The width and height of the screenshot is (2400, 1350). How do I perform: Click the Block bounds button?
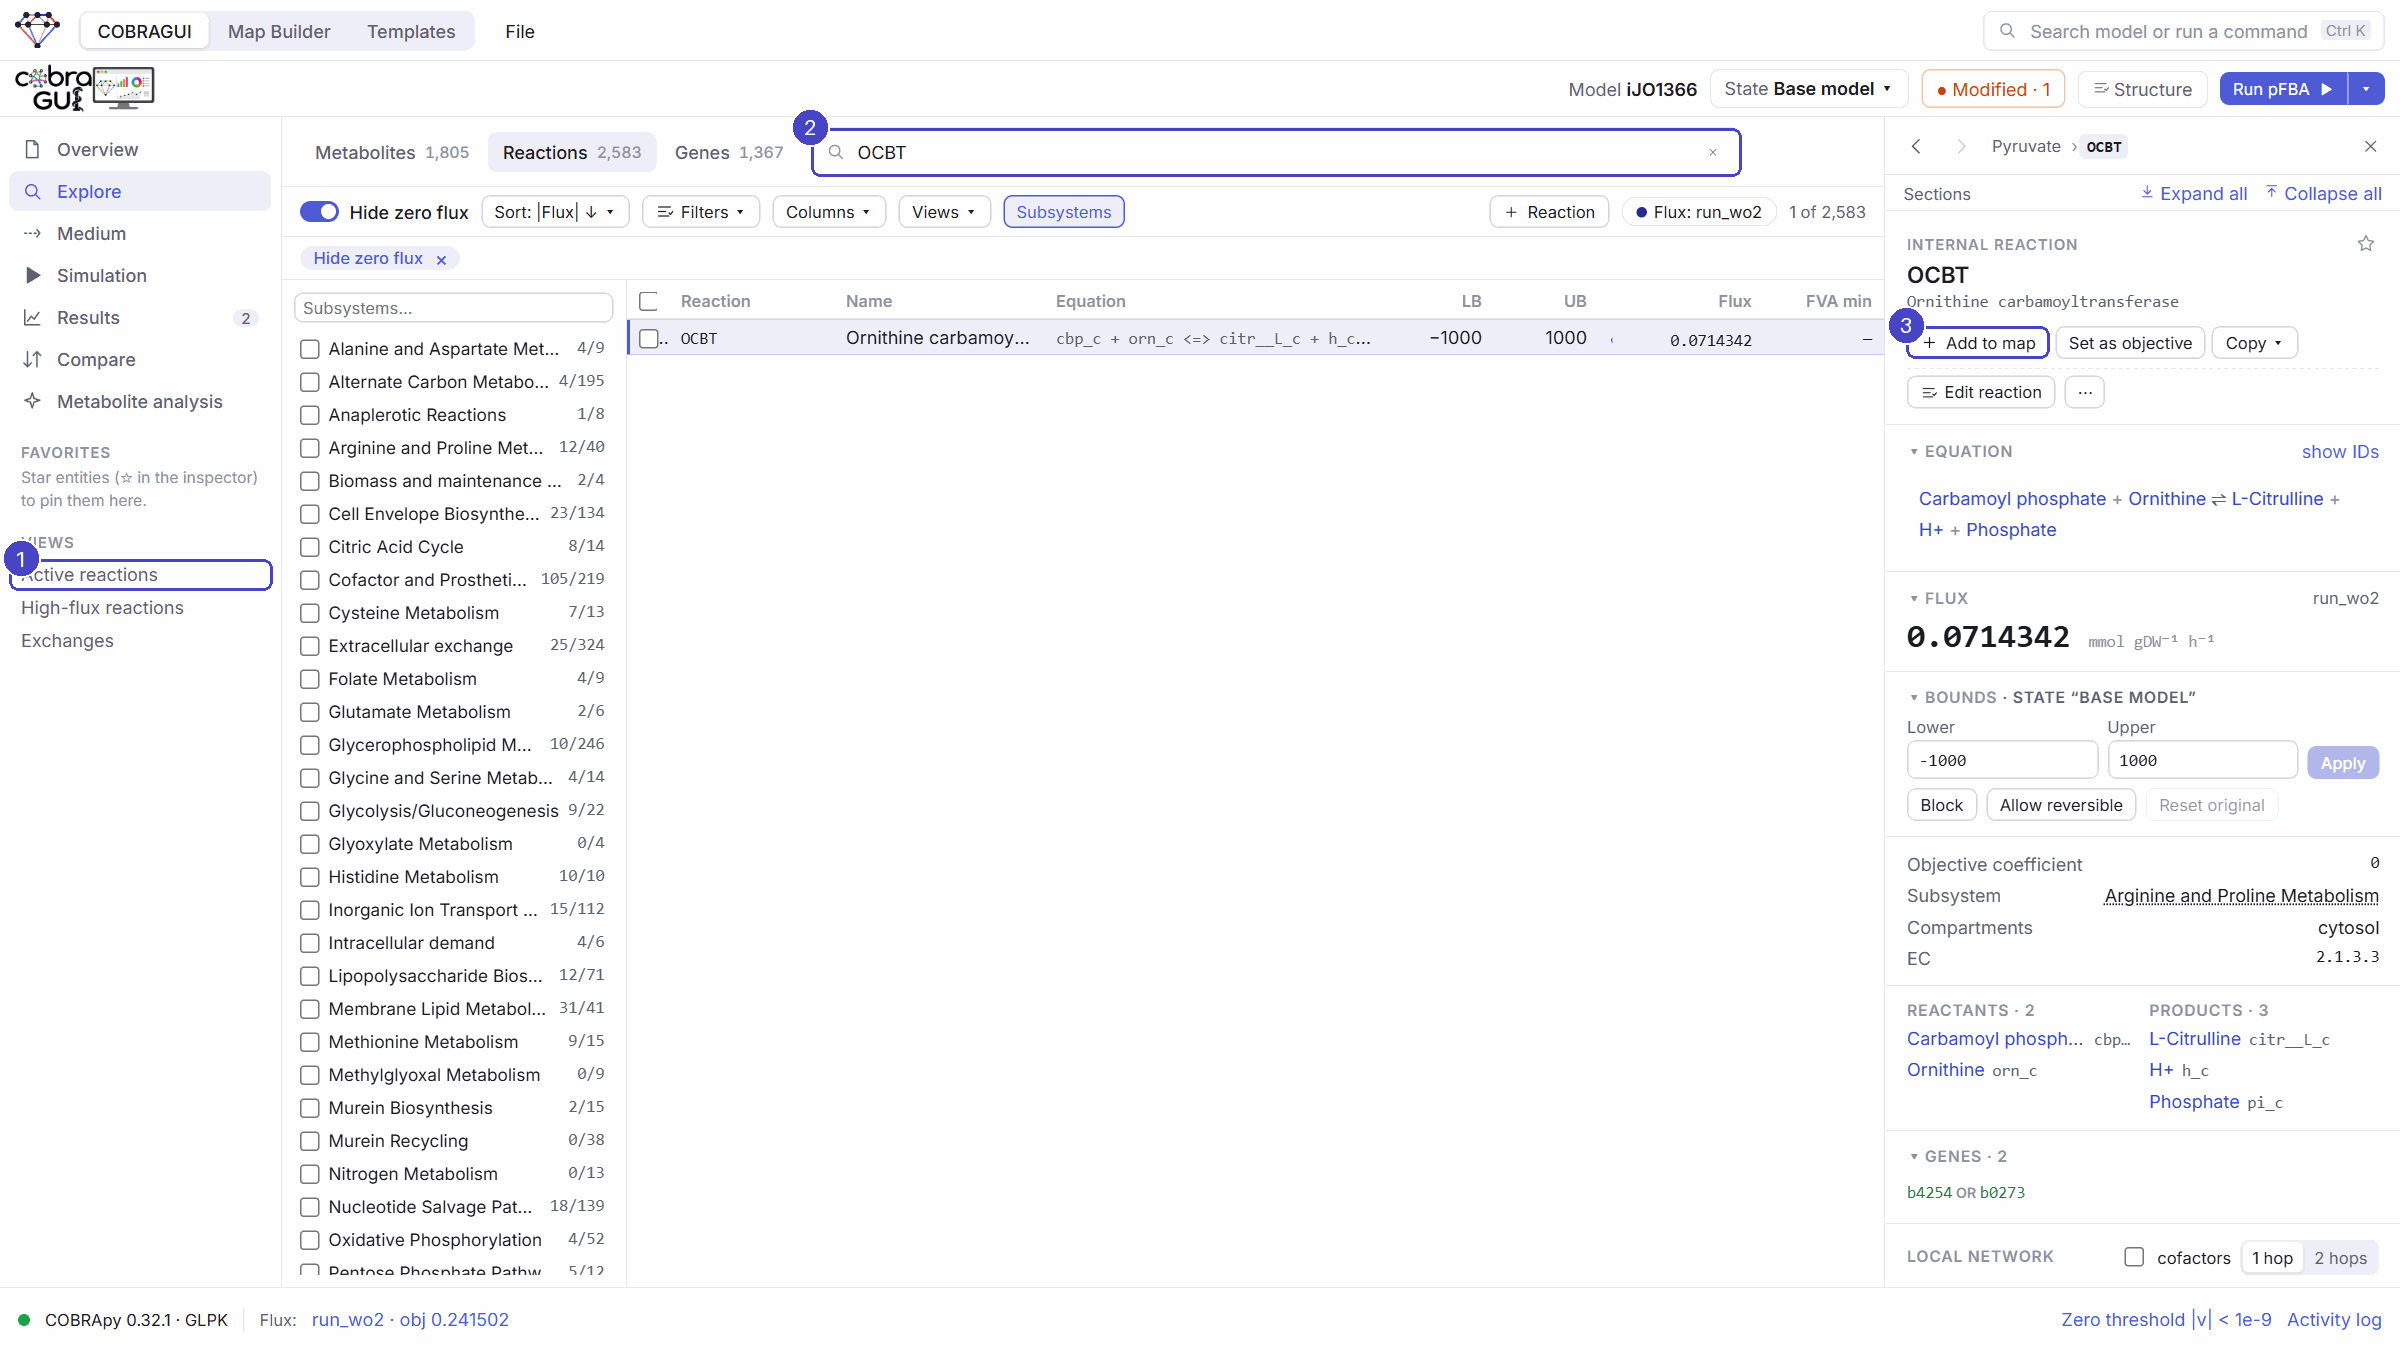pyautogui.click(x=1941, y=805)
